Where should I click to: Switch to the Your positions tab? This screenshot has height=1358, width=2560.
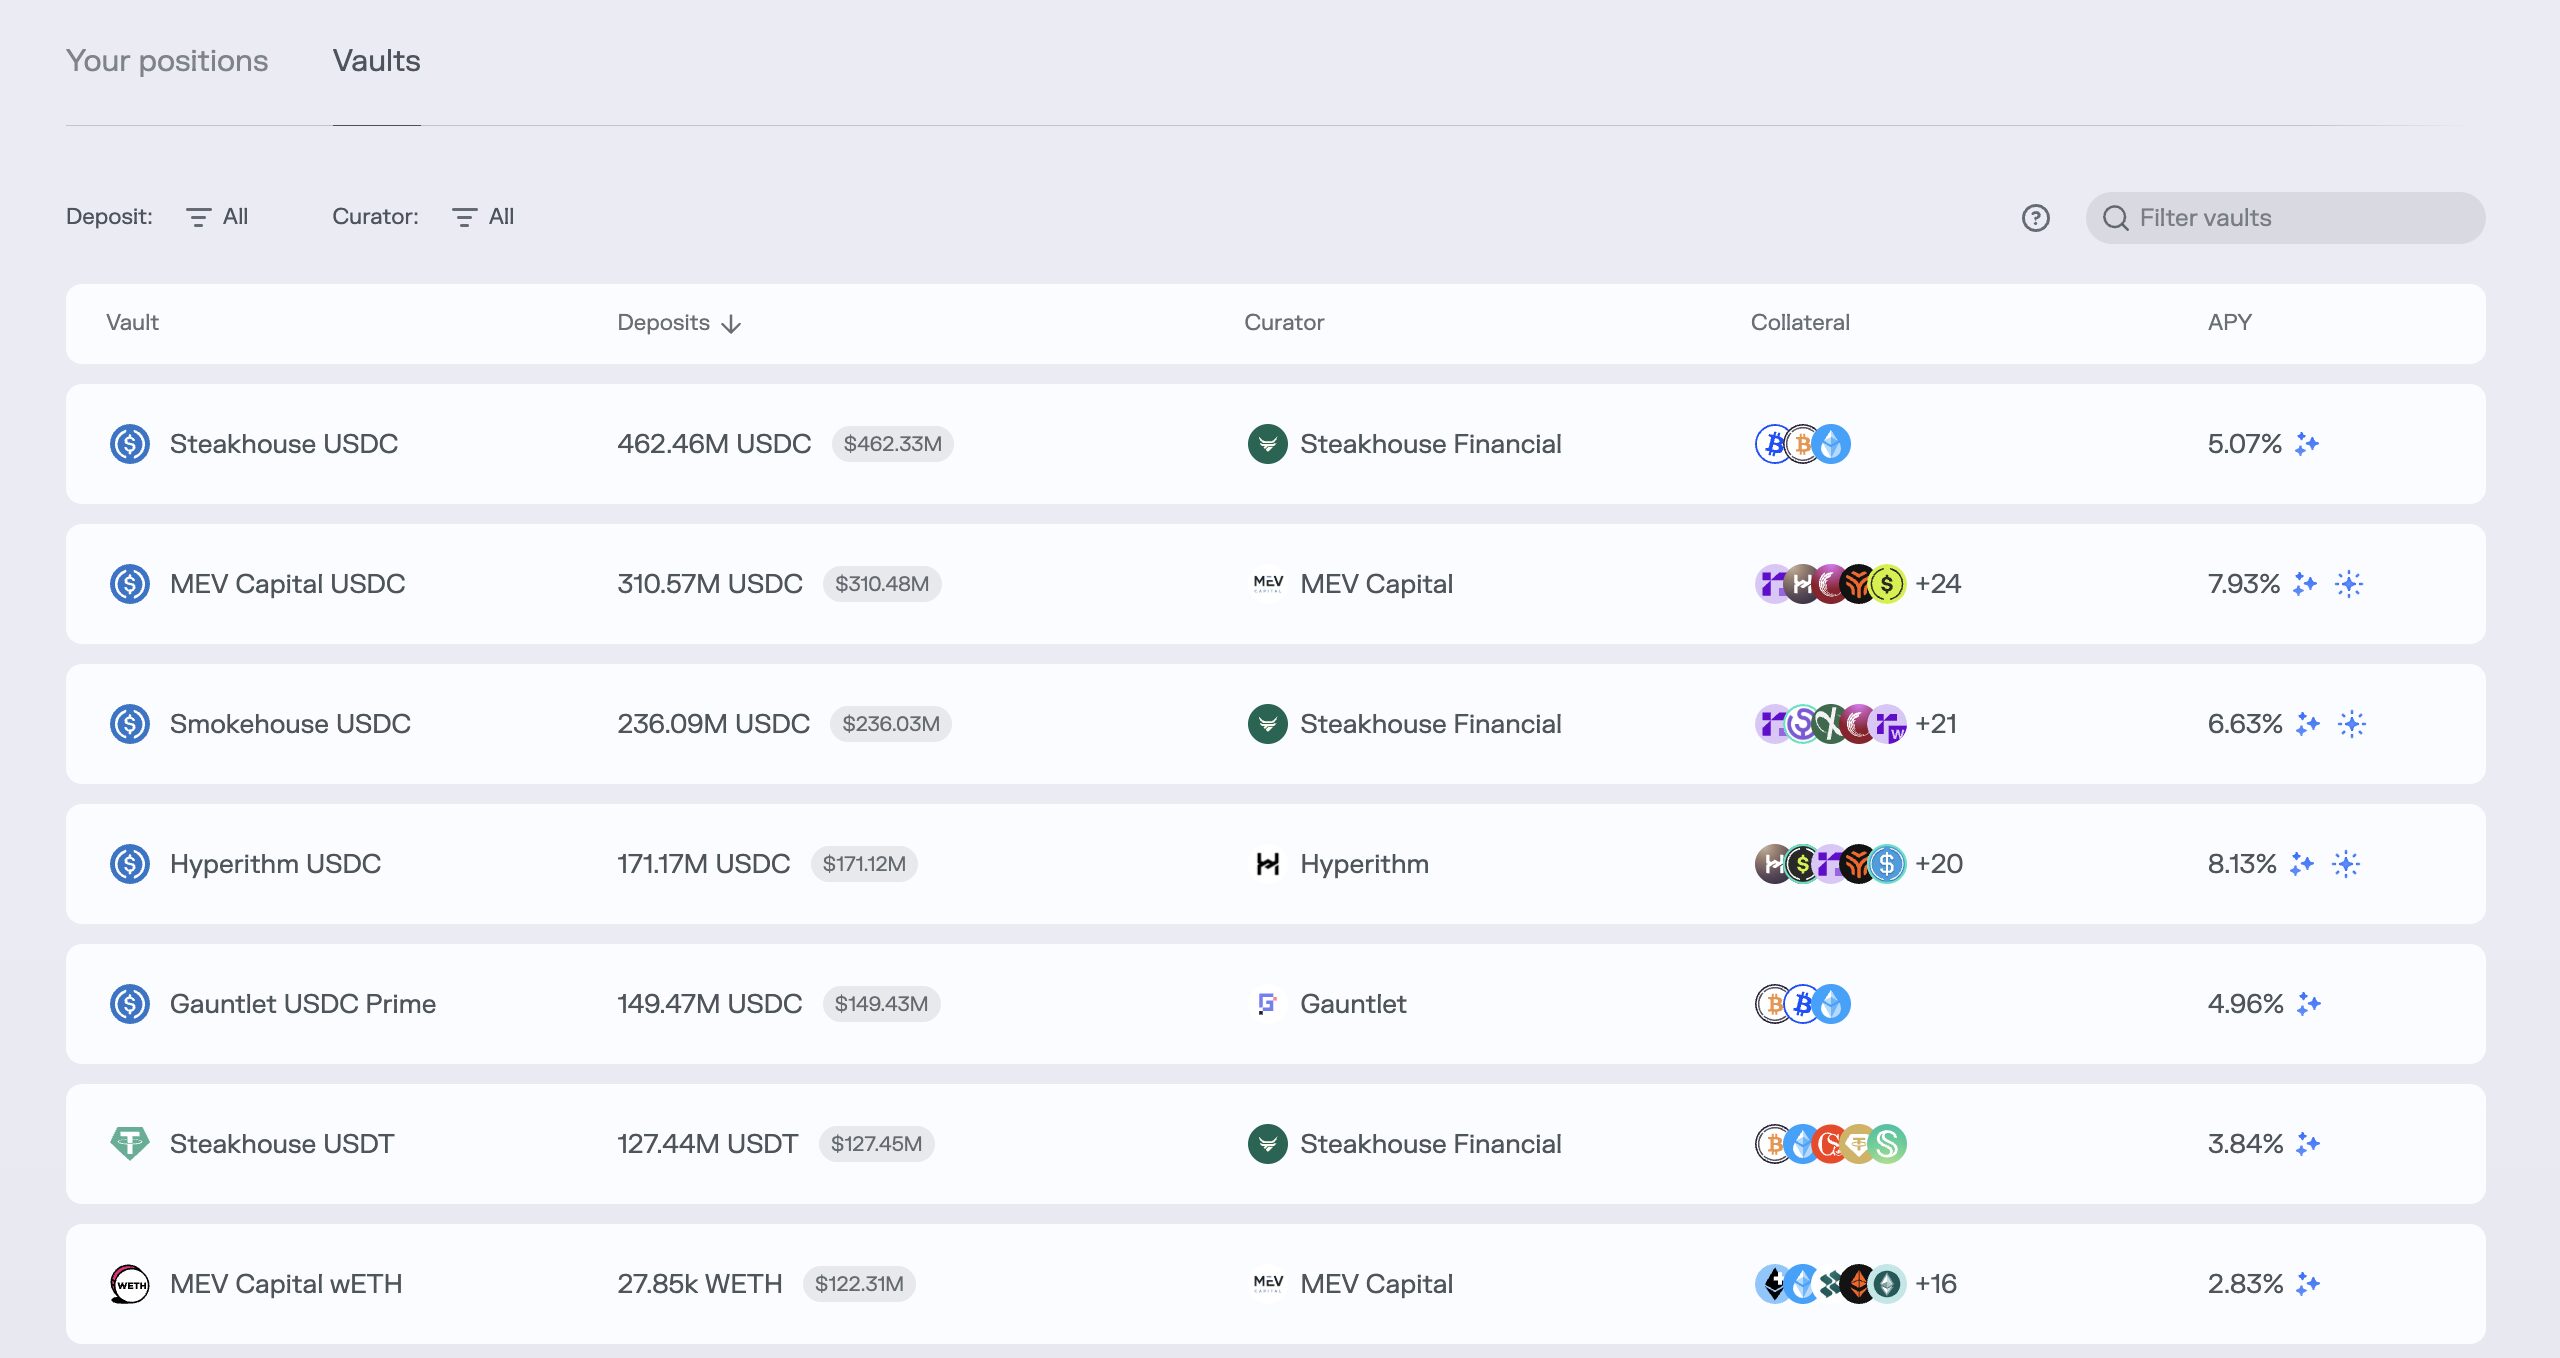tap(167, 61)
